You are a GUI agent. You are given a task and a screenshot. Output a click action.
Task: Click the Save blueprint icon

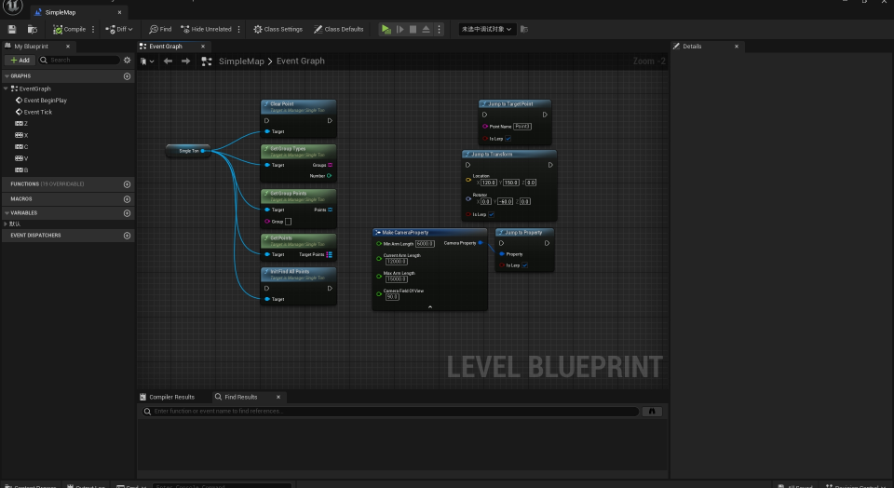pyautogui.click(x=12, y=30)
